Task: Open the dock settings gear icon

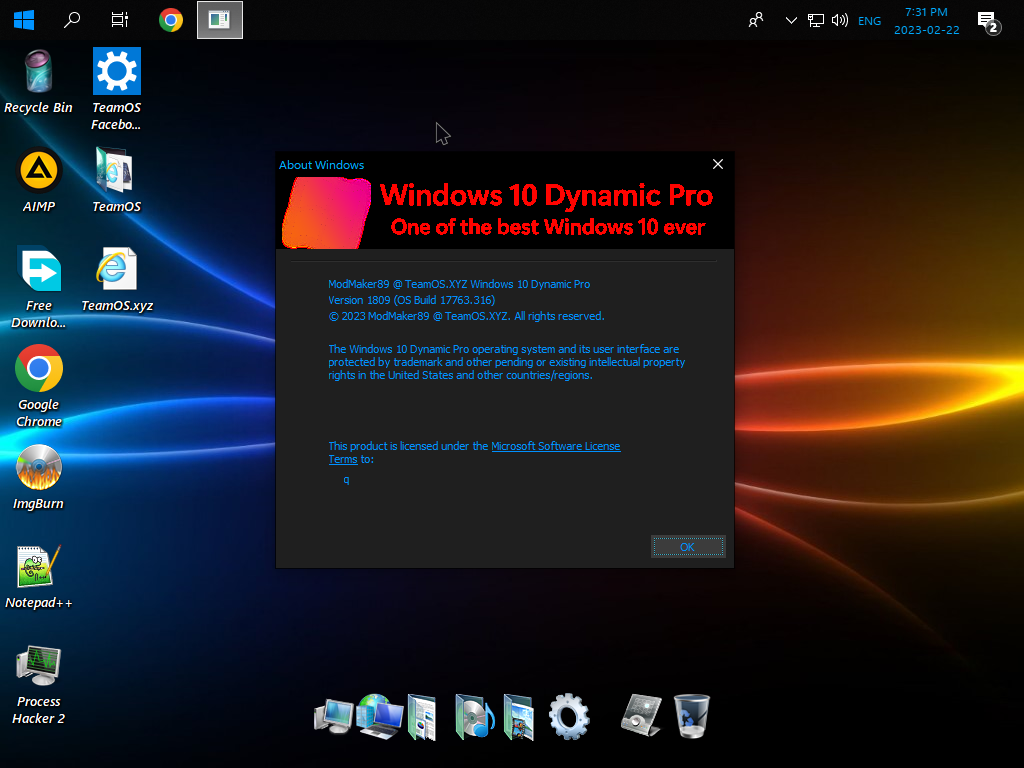Action: 569,716
